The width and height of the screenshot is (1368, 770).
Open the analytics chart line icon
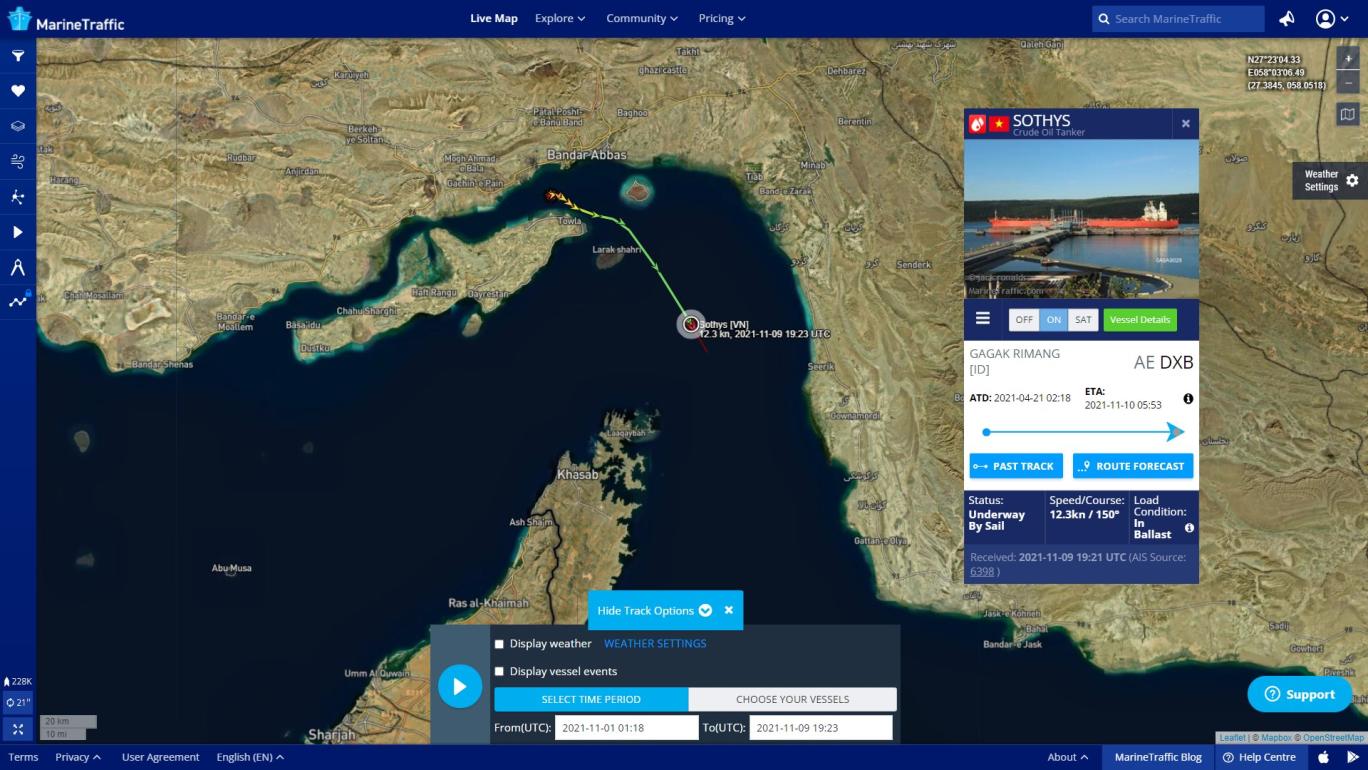(x=18, y=301)
